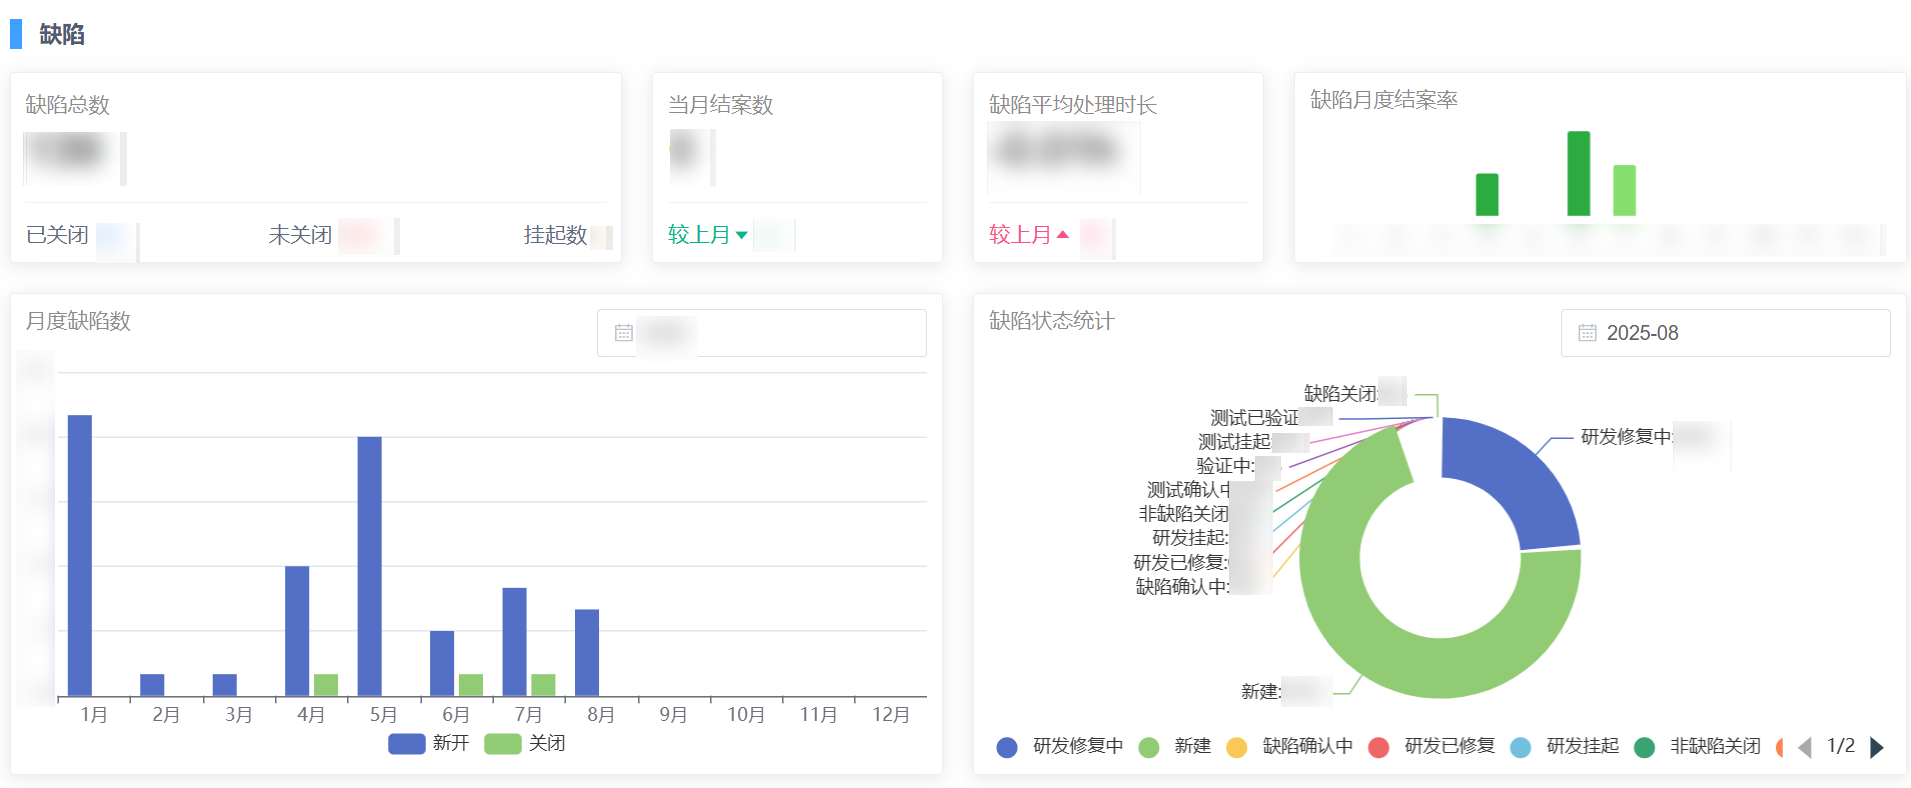The width and height of the screenshot is (1911, 788).
Task: Click the 4月 关闭 green bar
Action: (x=326, y=685)
